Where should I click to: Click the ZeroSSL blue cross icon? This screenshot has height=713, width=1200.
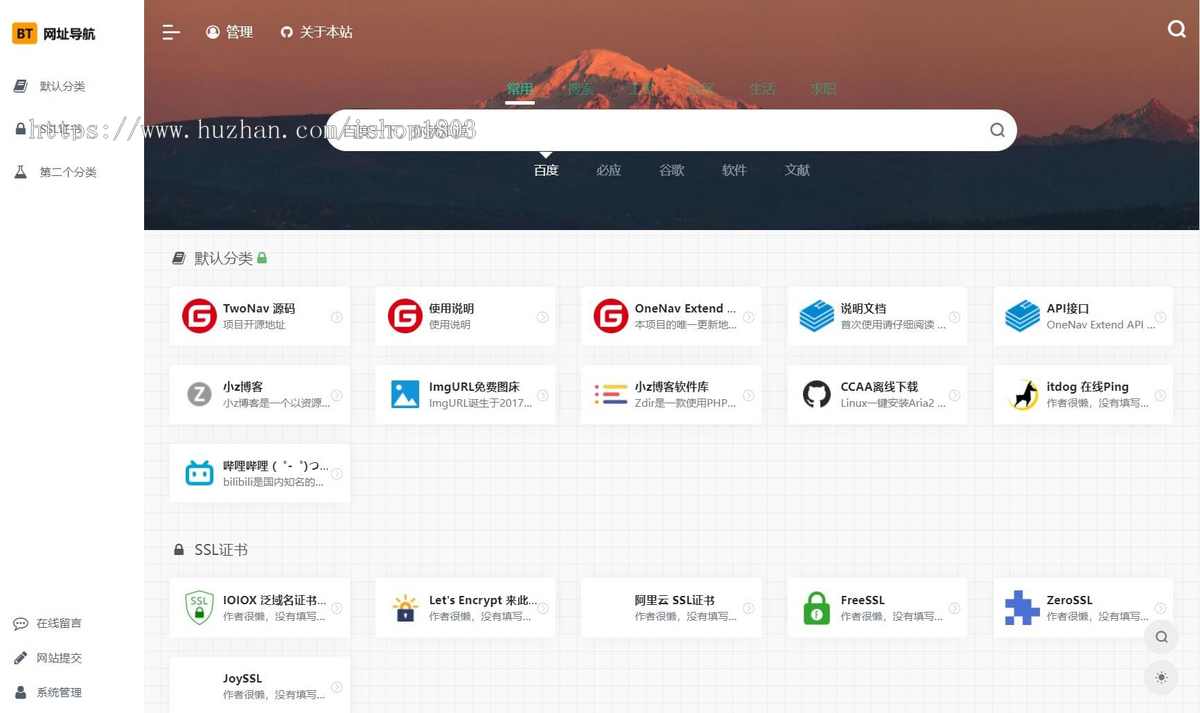1023,608
